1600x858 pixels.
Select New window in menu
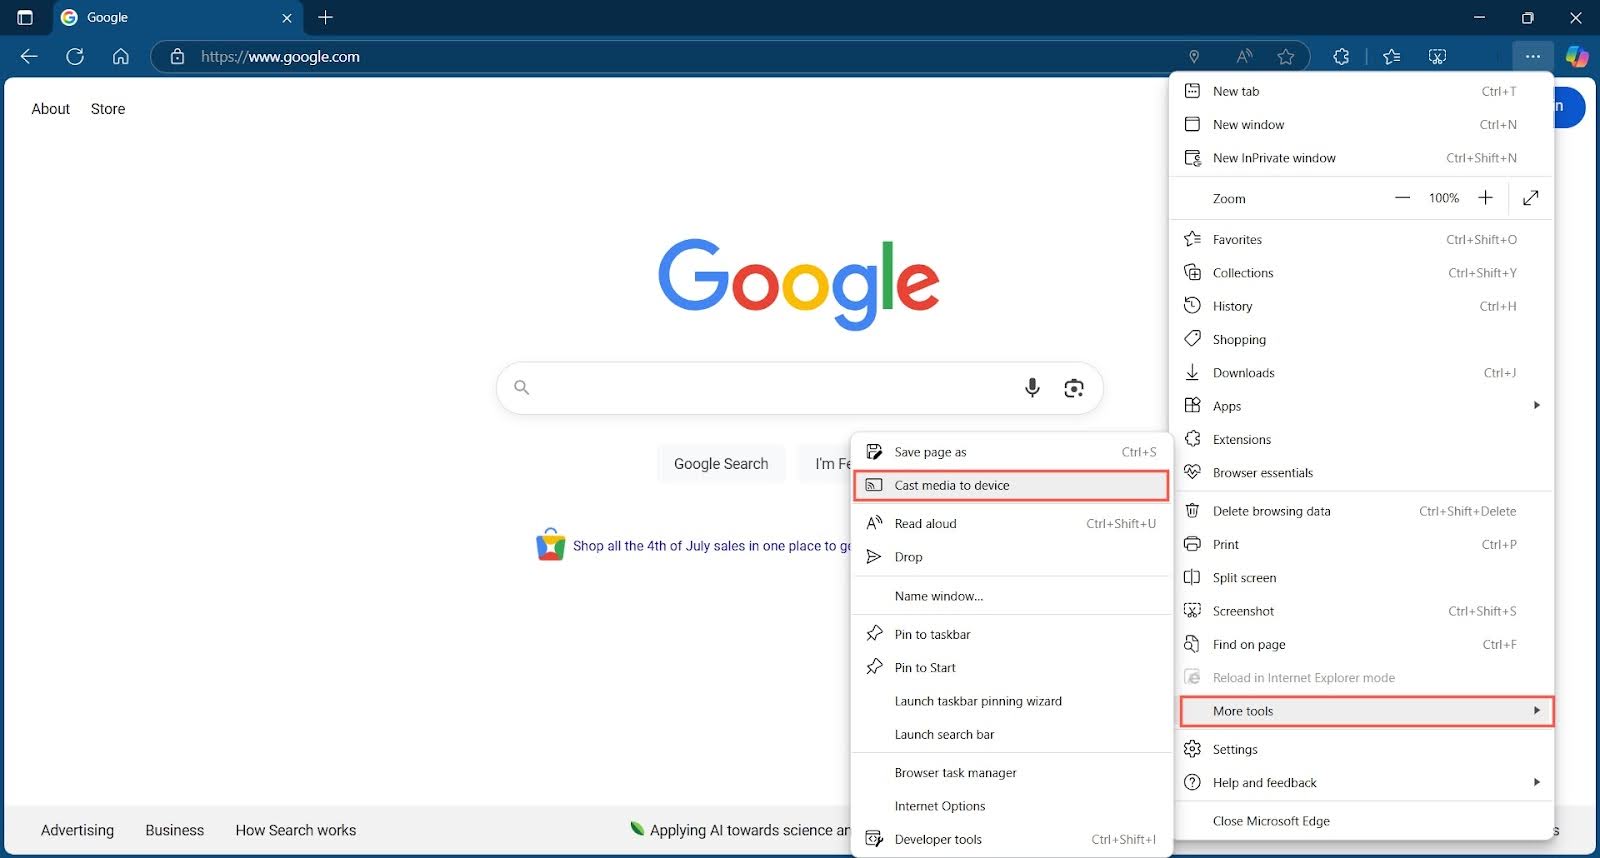[x=1361, y=124]
